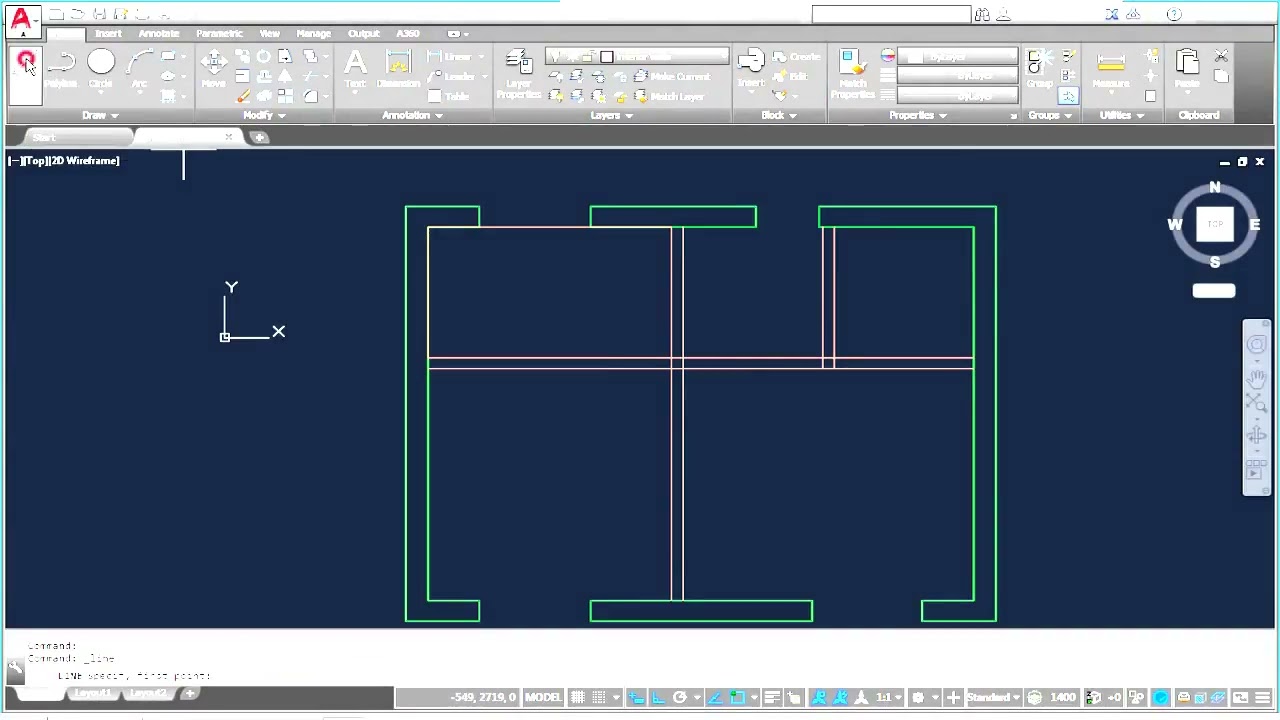Add a new drawing tab with plus button
Screen dimensions: 1280x720
259,137
